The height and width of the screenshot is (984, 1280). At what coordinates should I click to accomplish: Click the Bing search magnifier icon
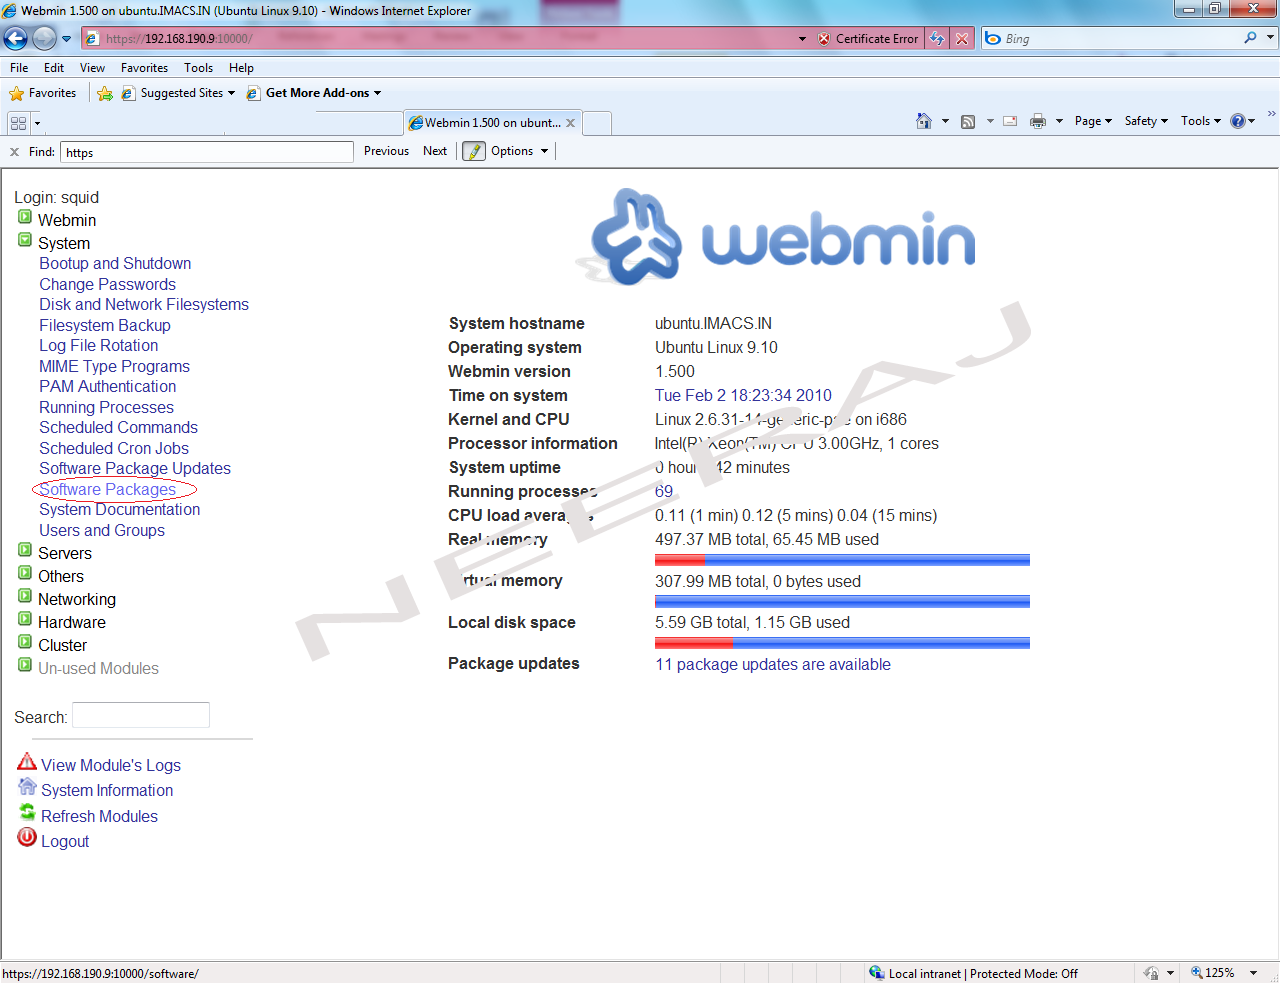1250,38
